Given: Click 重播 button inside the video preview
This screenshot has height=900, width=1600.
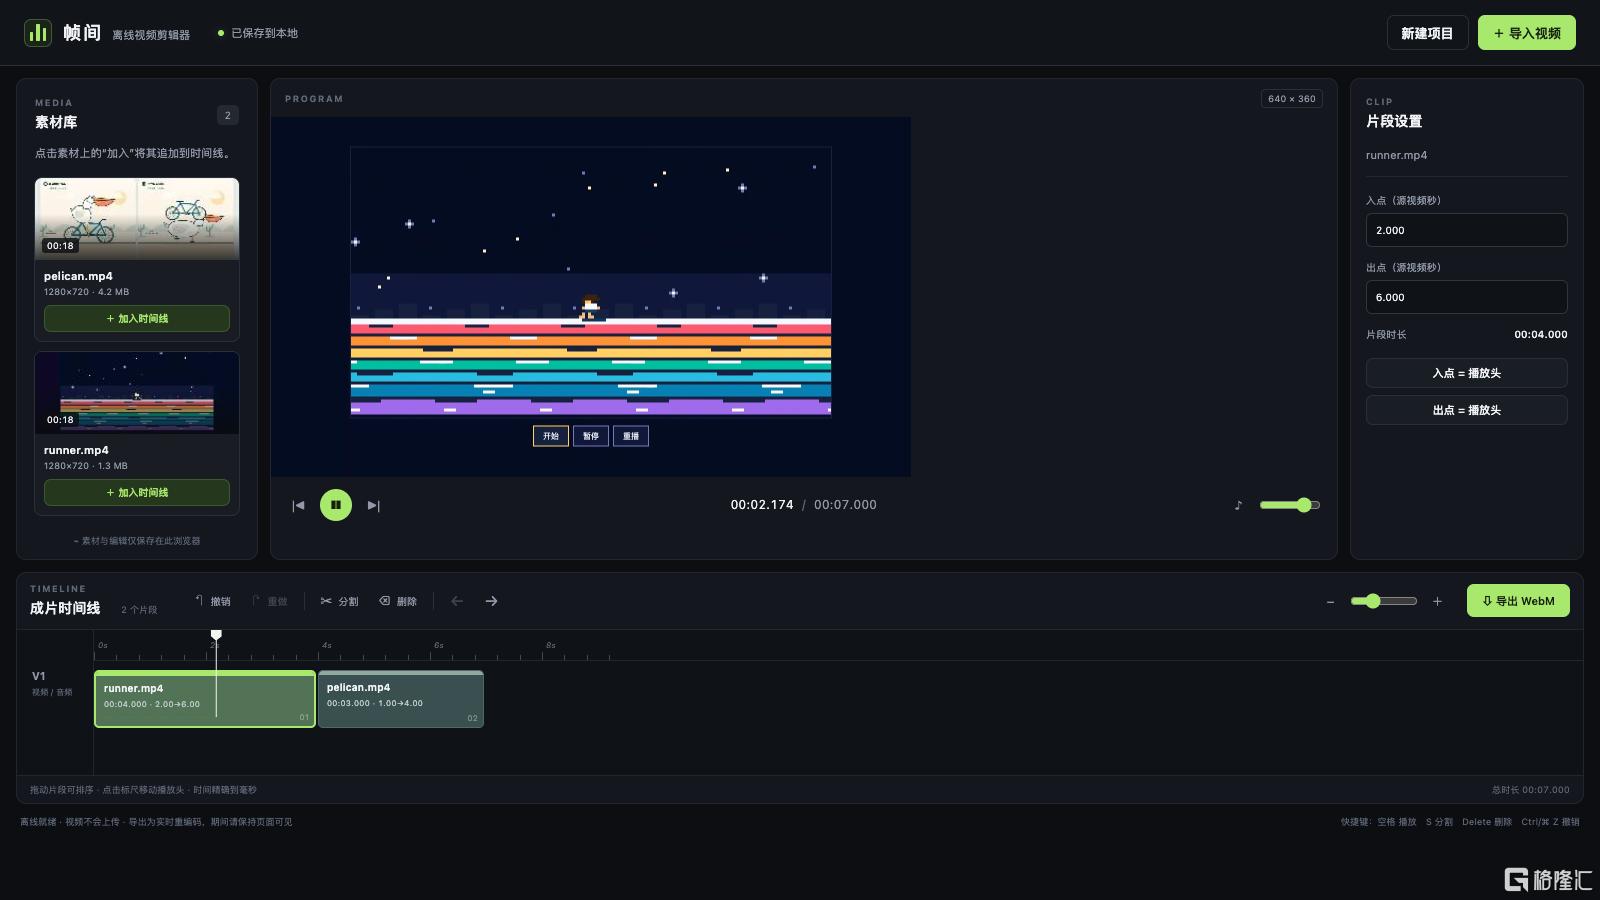Looking at the screenshot, I should (631, 436).
